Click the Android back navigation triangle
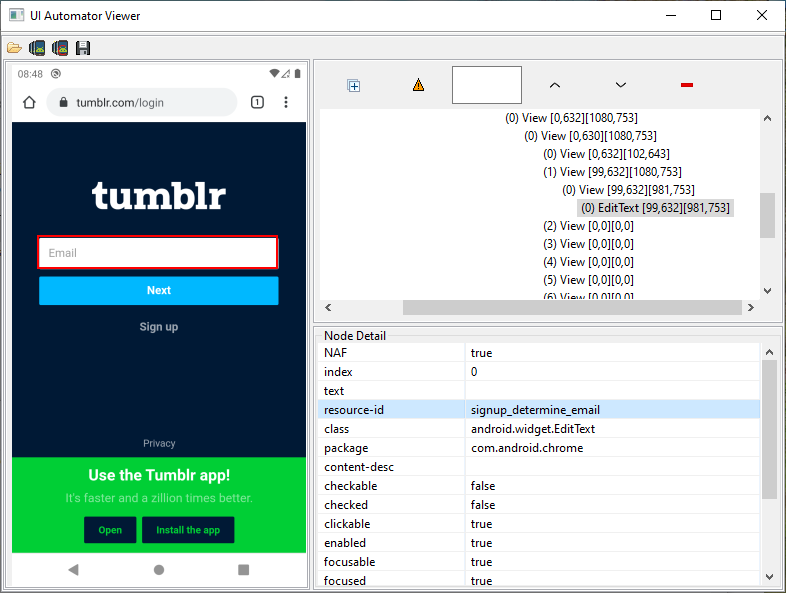The height and width of the screenshot is (593, 786). click(74, 569)
